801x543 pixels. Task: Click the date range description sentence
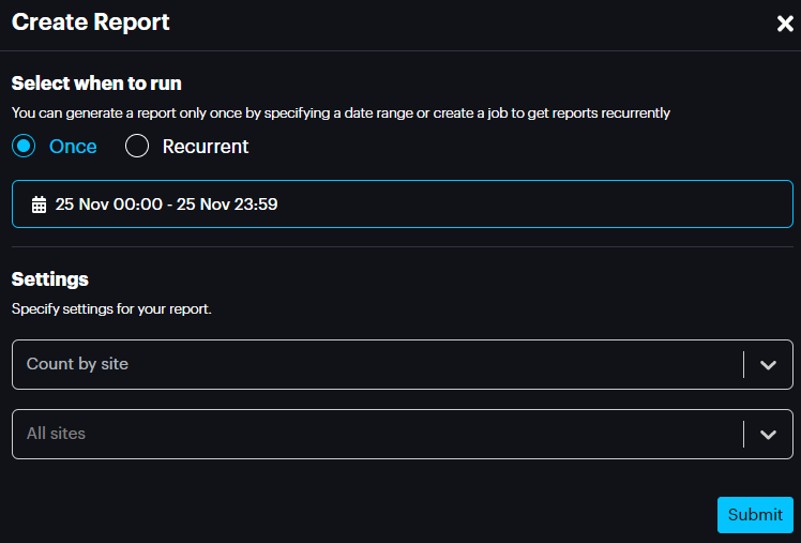(x=341, y=113)
